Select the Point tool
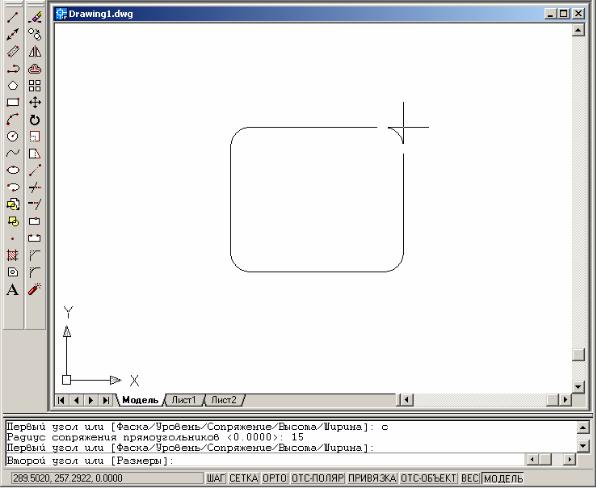596x488 pixels. 13,238
